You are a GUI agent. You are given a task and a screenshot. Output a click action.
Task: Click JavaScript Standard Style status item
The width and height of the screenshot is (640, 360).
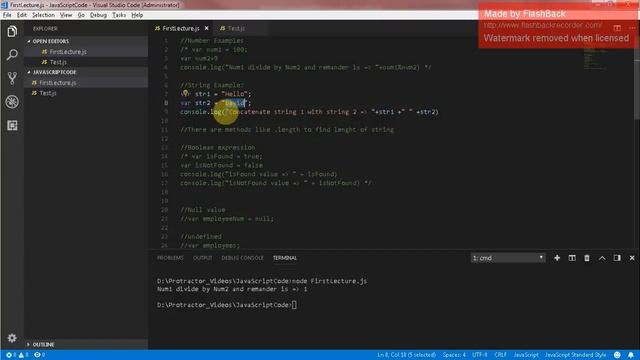click(x=576, y=355)
